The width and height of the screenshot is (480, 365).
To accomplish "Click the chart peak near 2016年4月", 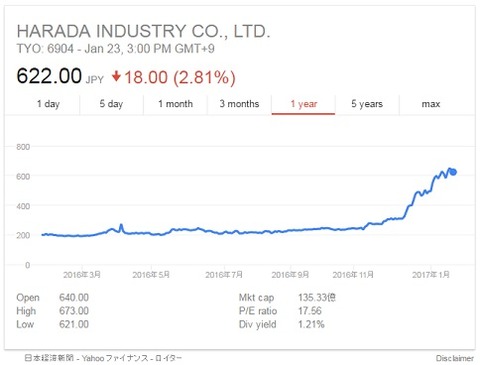I will 121,226.
